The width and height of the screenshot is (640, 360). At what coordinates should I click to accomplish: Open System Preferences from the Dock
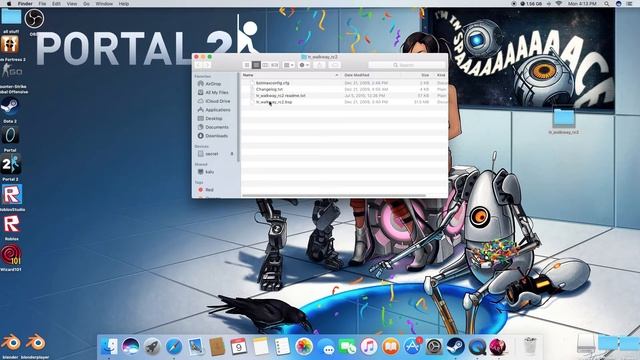click(434, 347)
